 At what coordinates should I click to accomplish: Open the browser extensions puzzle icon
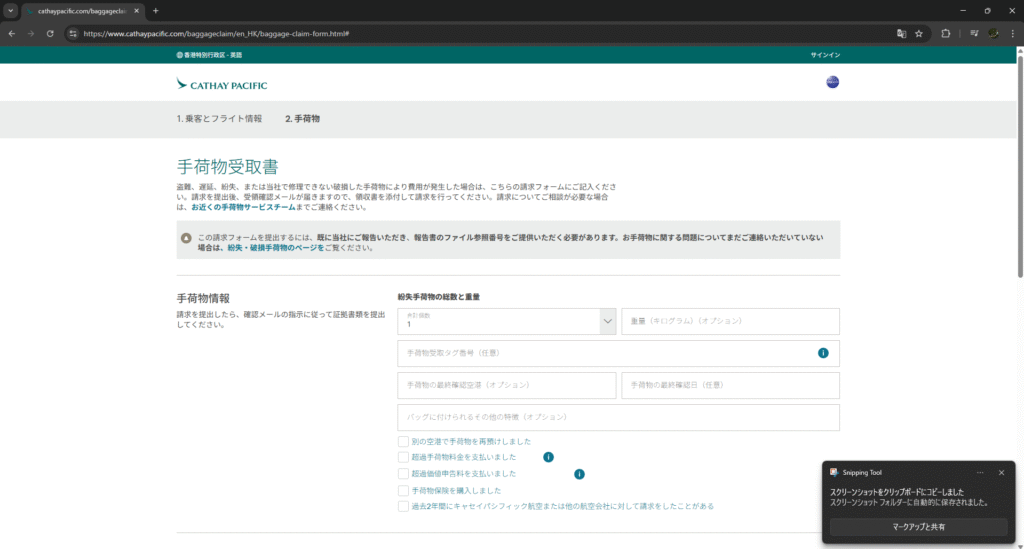(x=945, y=33)
